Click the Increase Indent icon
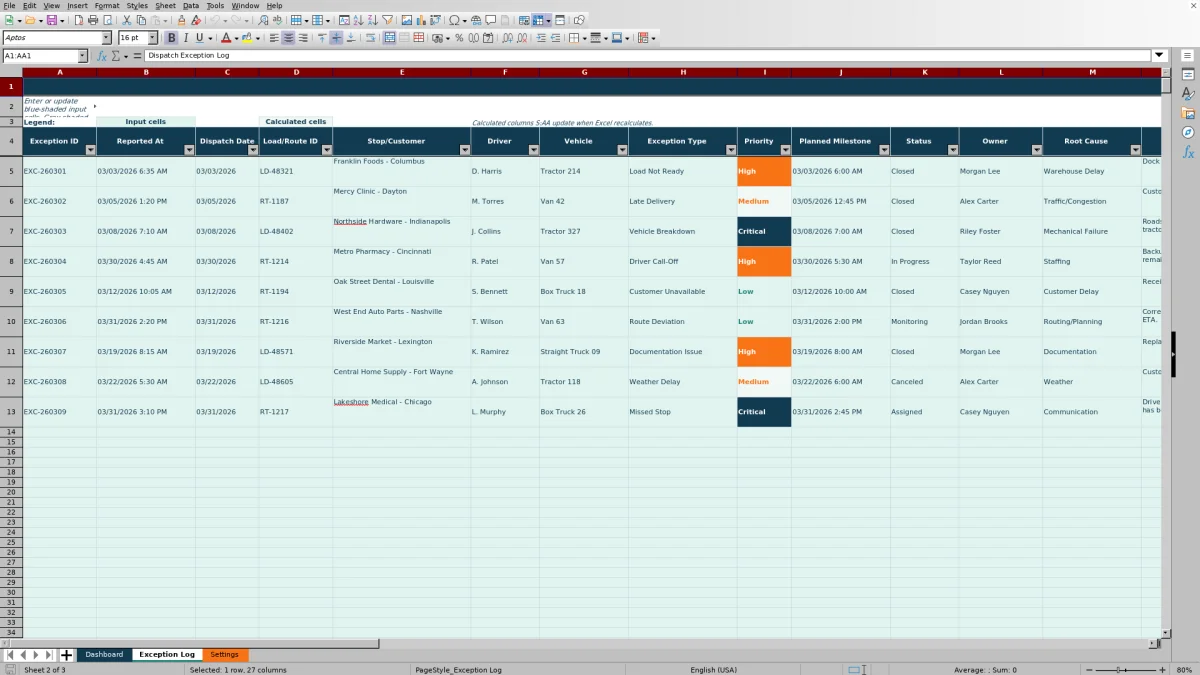1200x675 pixels. coord(542,38)
